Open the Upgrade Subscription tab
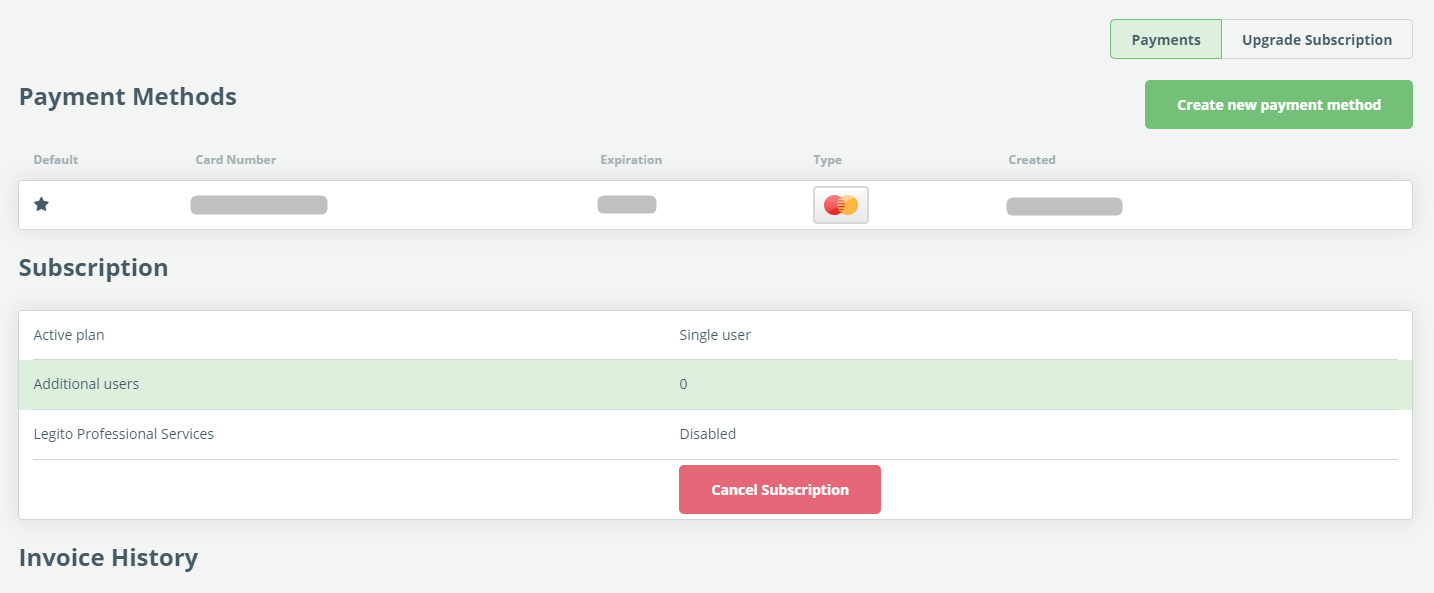The width and height of the screenshot is (1434, 593). tap(1317, 40)
